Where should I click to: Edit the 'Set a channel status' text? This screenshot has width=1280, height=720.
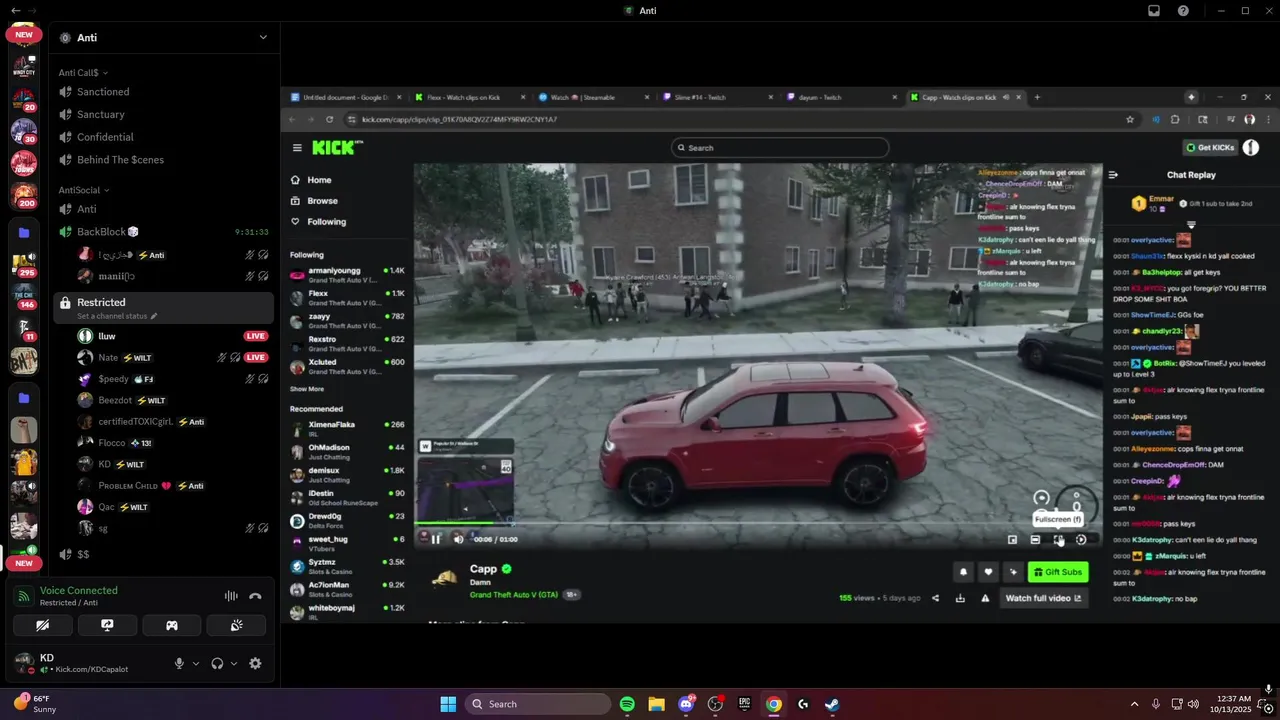[117, 316]
